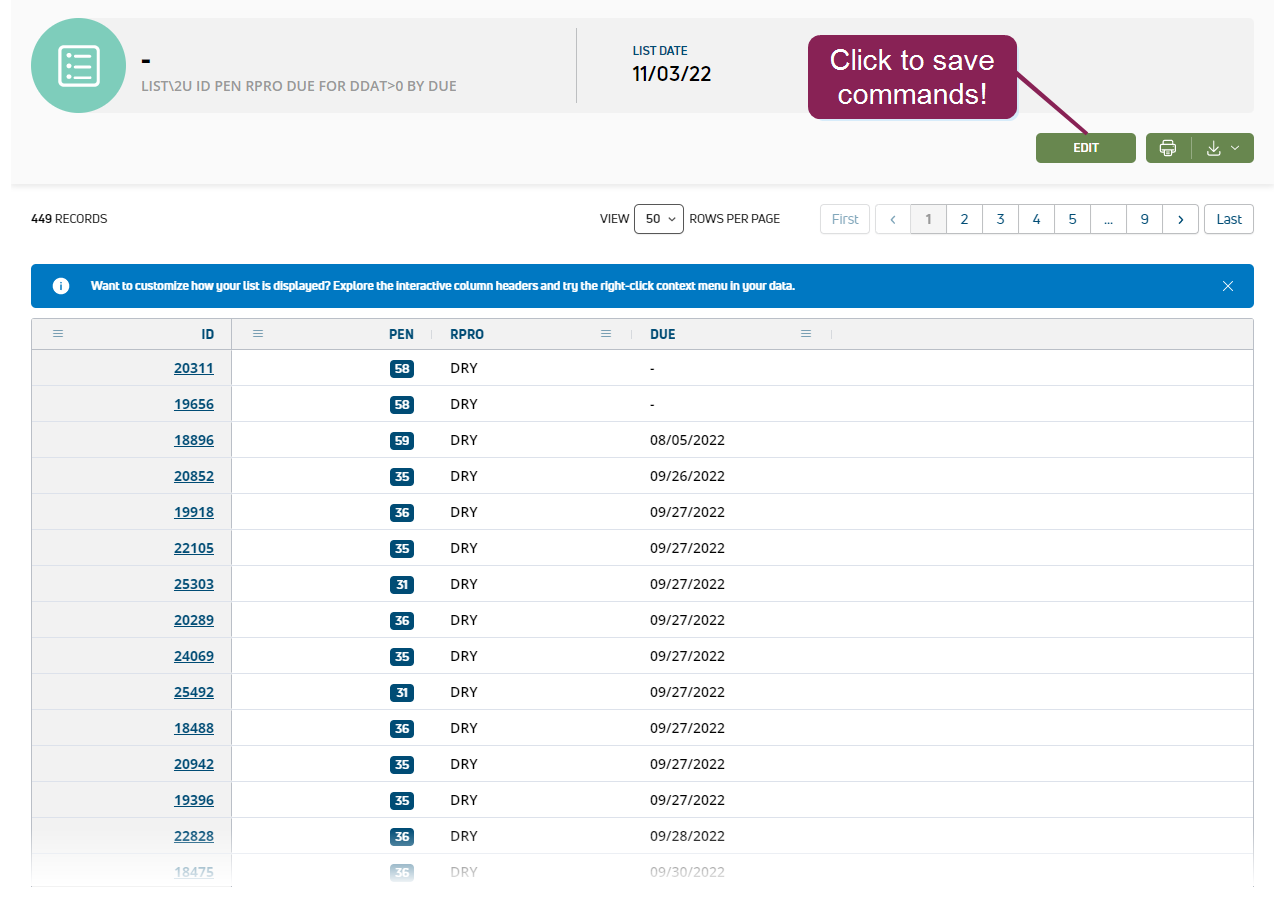Open the PEN column menu icon
1286x898 pixels.
[x=258, y=334]
